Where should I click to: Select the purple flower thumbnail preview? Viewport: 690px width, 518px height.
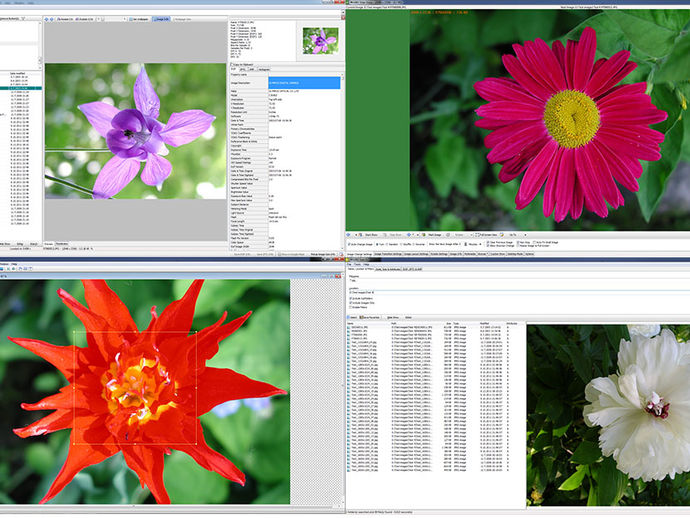click(320, 41)
